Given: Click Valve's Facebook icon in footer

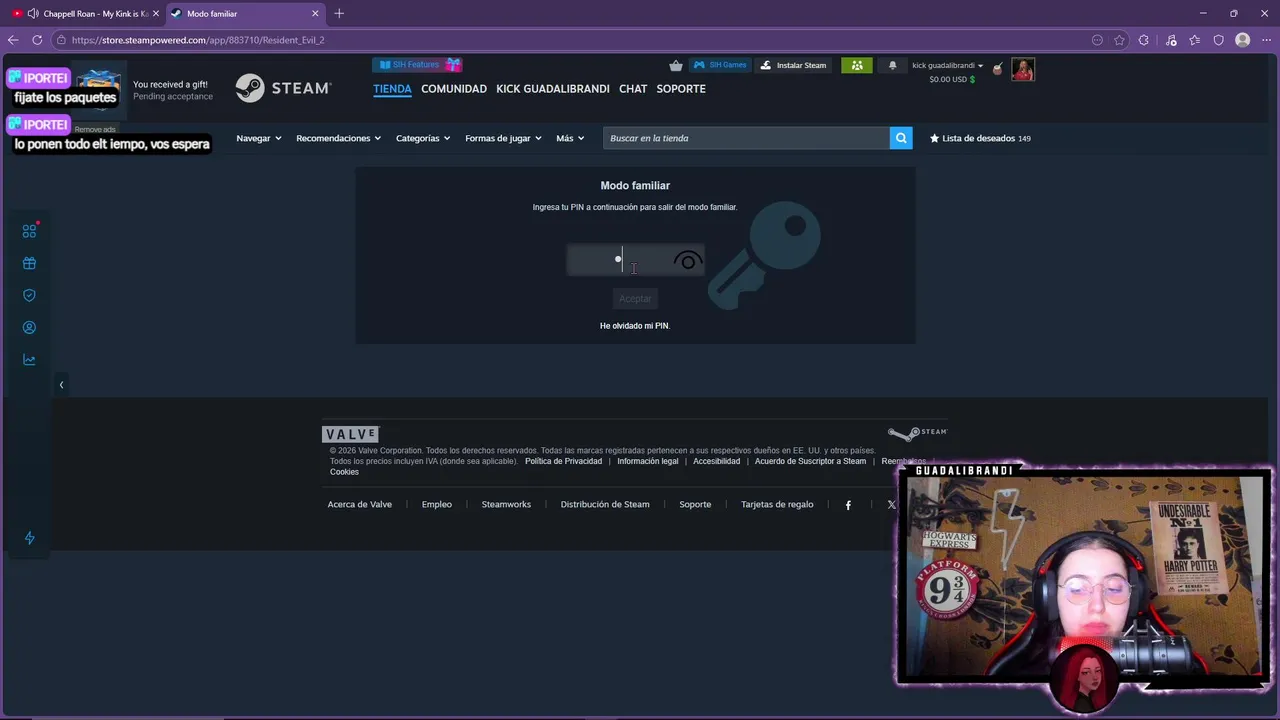Looking at the screenshot, I should coord(848,505).
